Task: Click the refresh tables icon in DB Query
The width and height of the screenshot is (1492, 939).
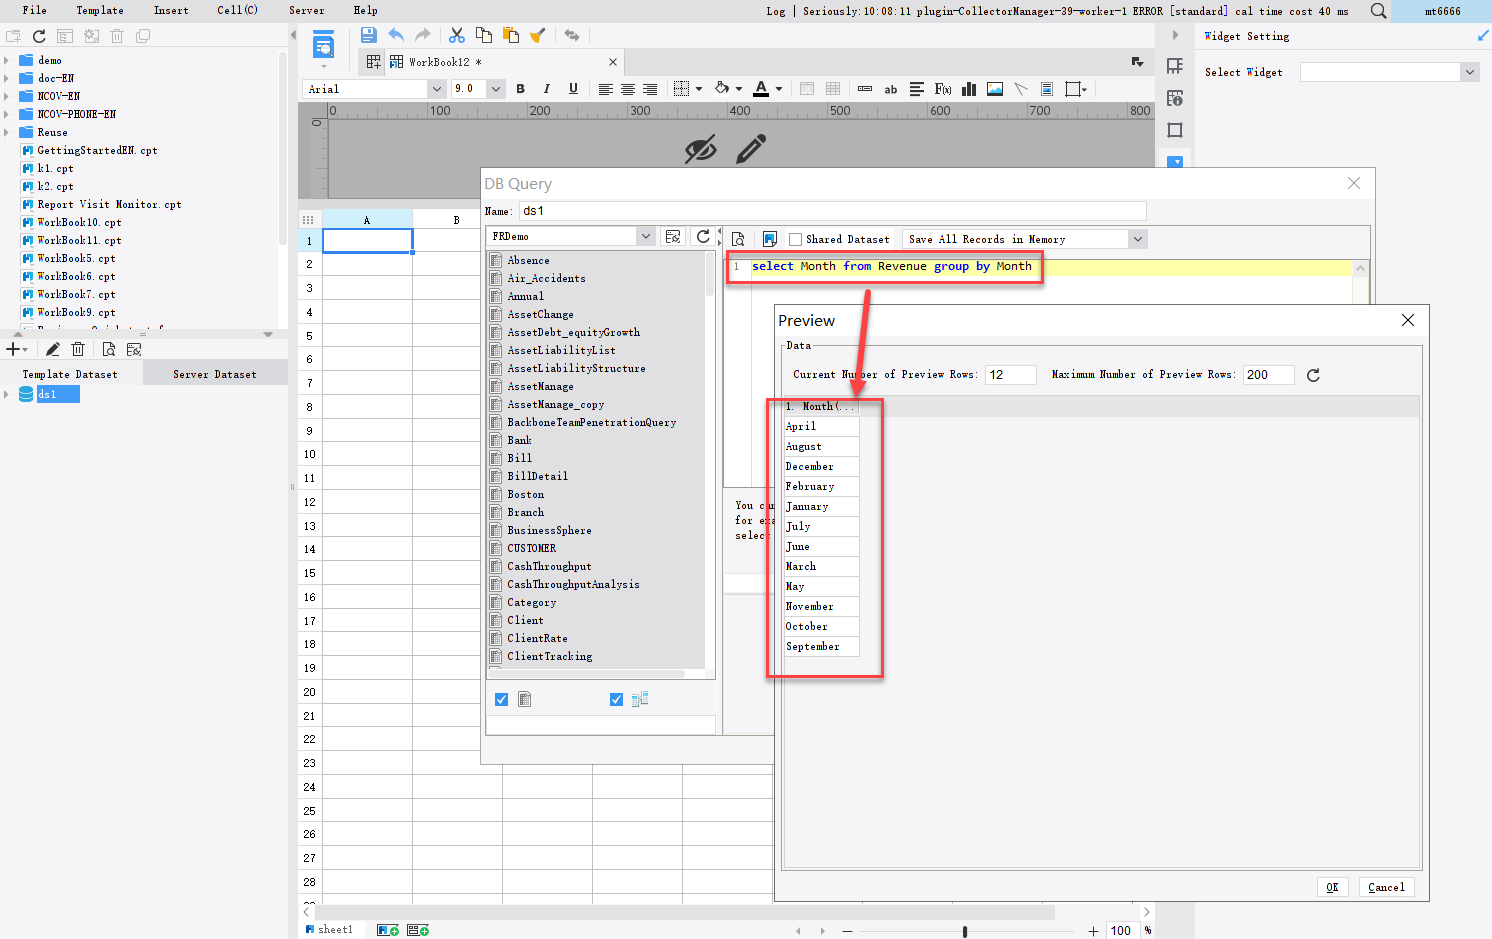Action: click(703, 237)
